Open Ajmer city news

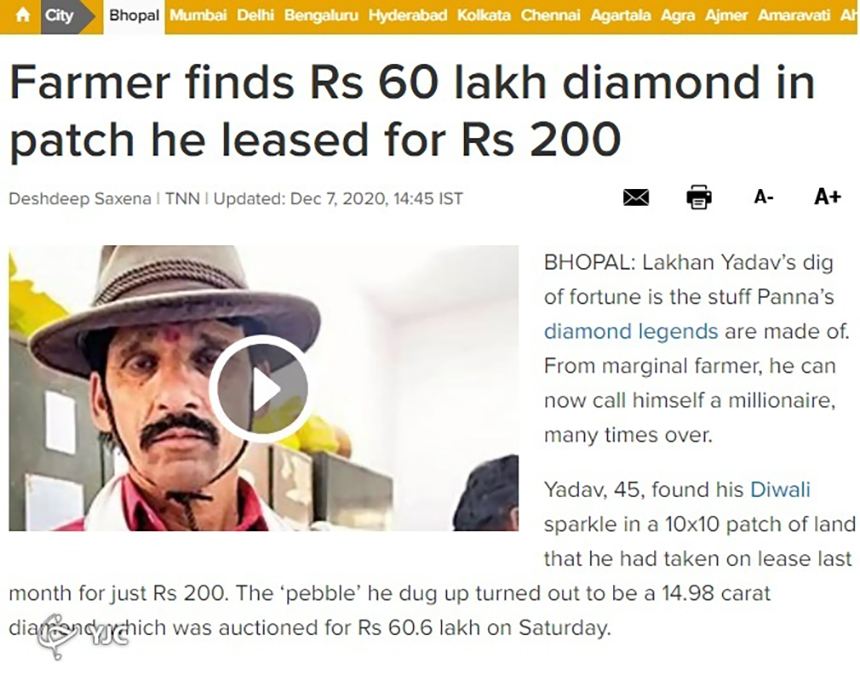click(726, 16)
